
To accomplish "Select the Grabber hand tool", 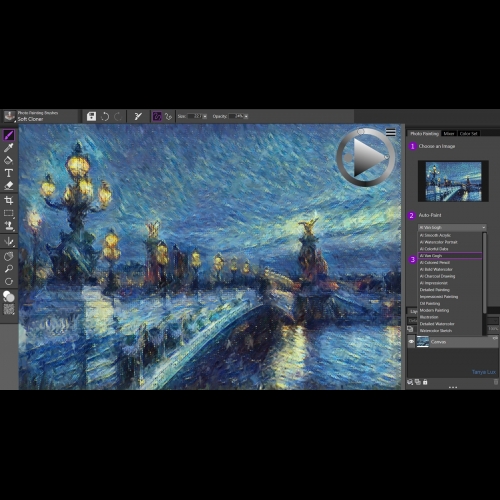I will [9, 256].
